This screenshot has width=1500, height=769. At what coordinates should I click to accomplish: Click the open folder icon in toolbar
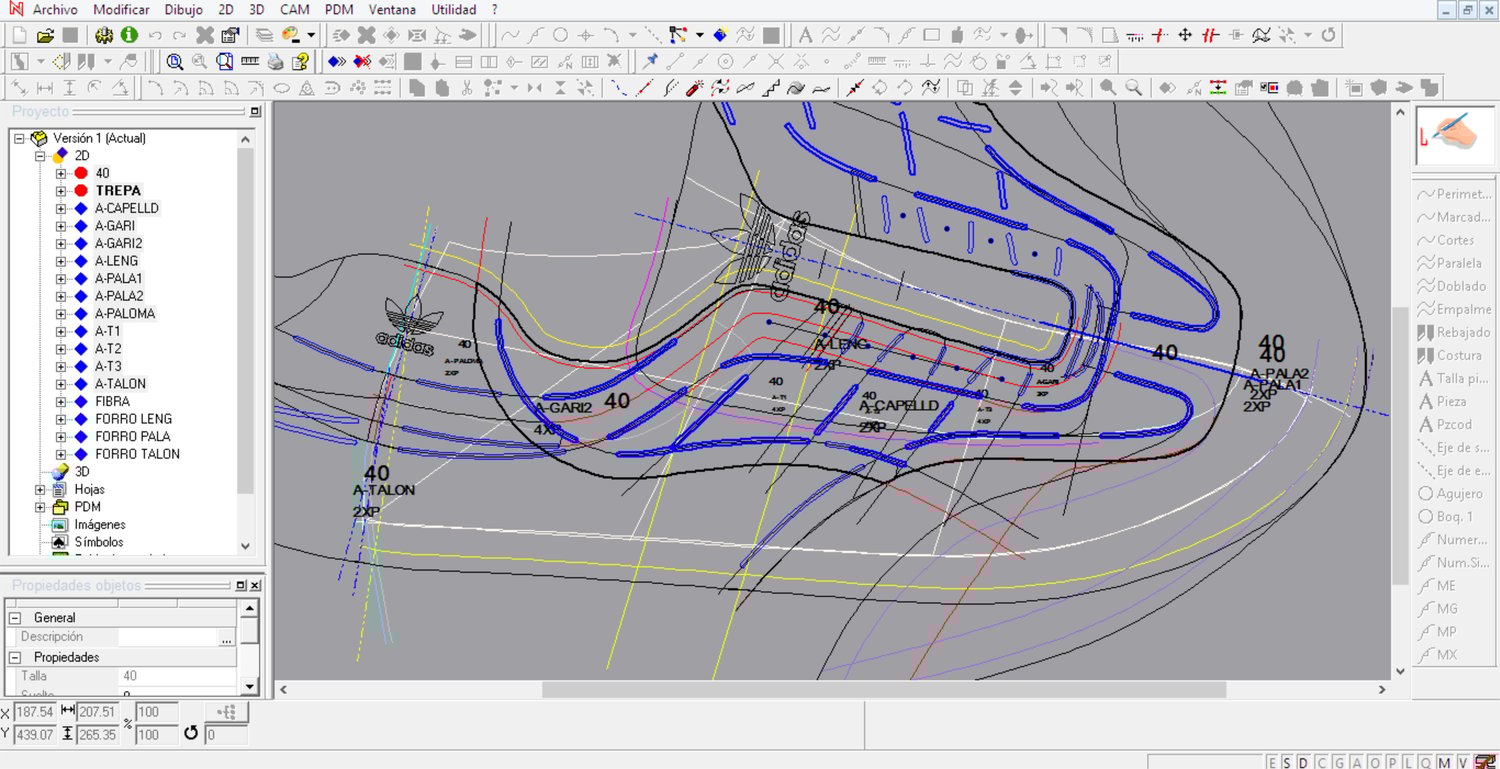point(45,35)
